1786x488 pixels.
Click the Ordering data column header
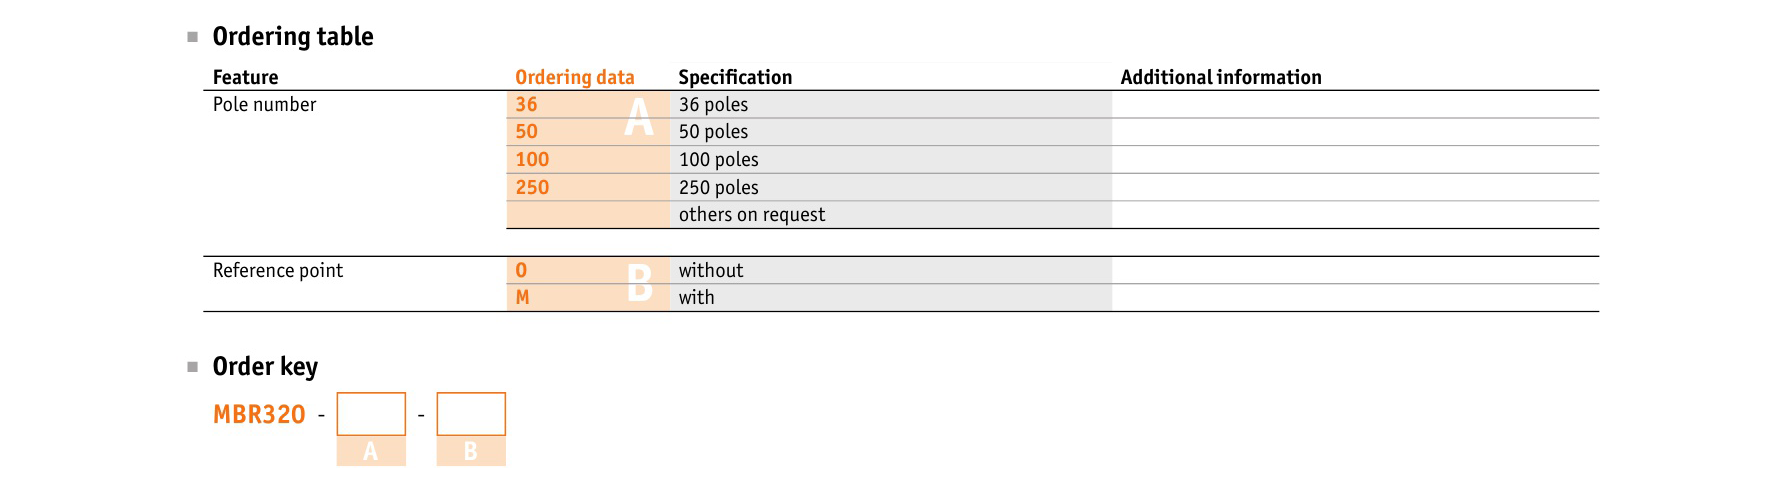click(x=575, y=77)
